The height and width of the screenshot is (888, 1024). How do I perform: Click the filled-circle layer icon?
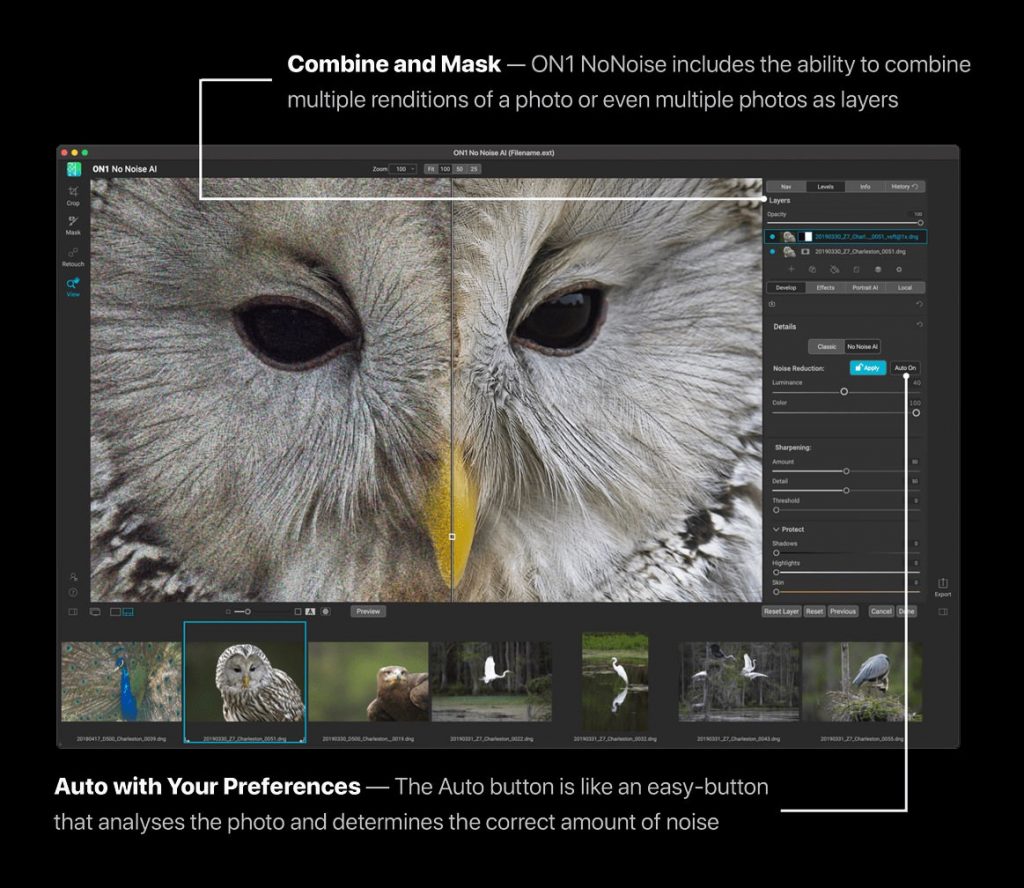point(878,269)
